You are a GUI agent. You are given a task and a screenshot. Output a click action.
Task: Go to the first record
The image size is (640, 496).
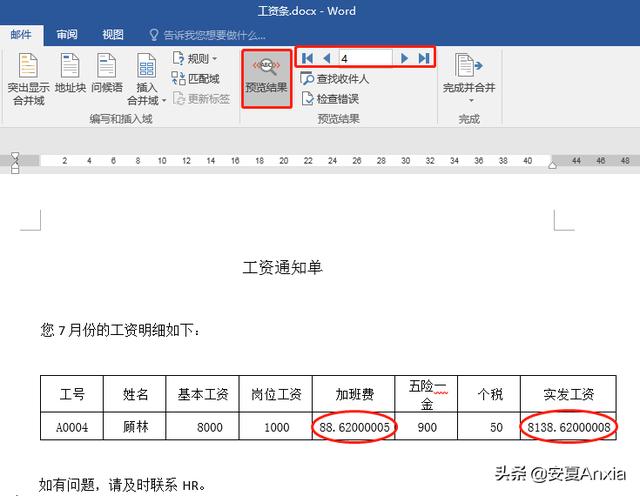pyautogui.click(x=307, y=58)
